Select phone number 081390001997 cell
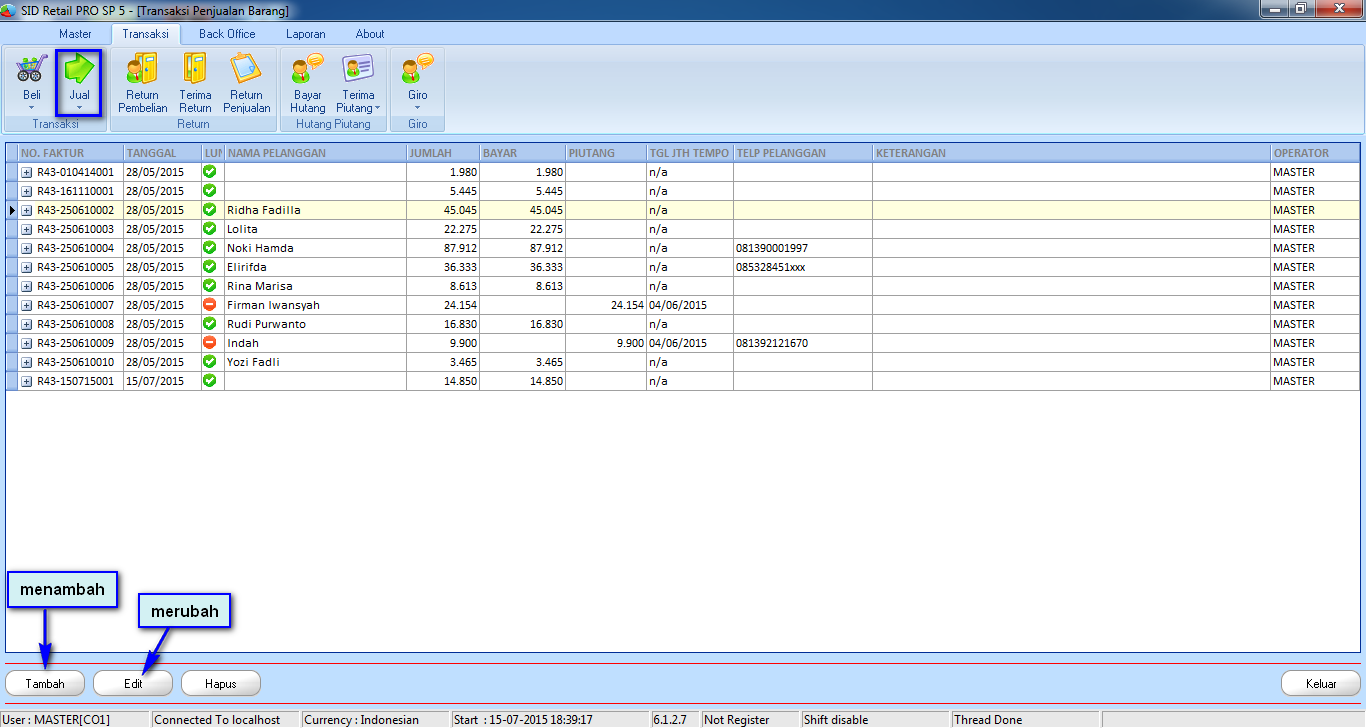Image resolution: width=1366 pixels, height=728 pixels. click(x=803, y=248)
